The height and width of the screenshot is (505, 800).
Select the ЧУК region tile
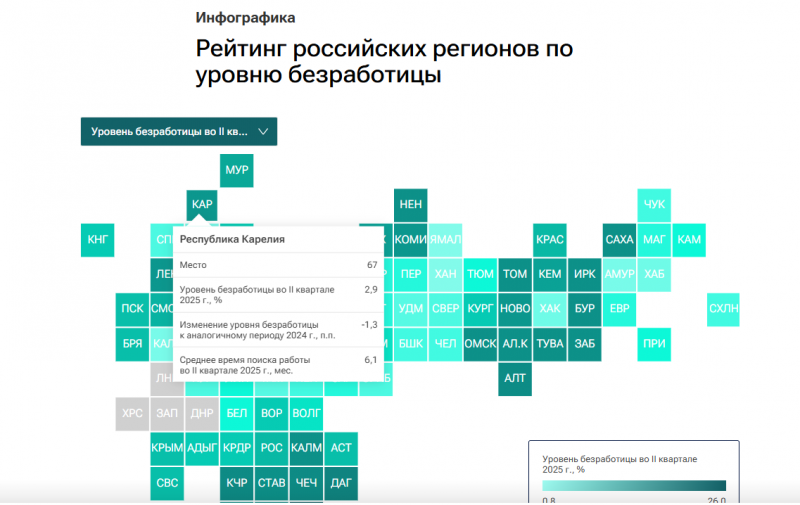[x=654, y=205]
